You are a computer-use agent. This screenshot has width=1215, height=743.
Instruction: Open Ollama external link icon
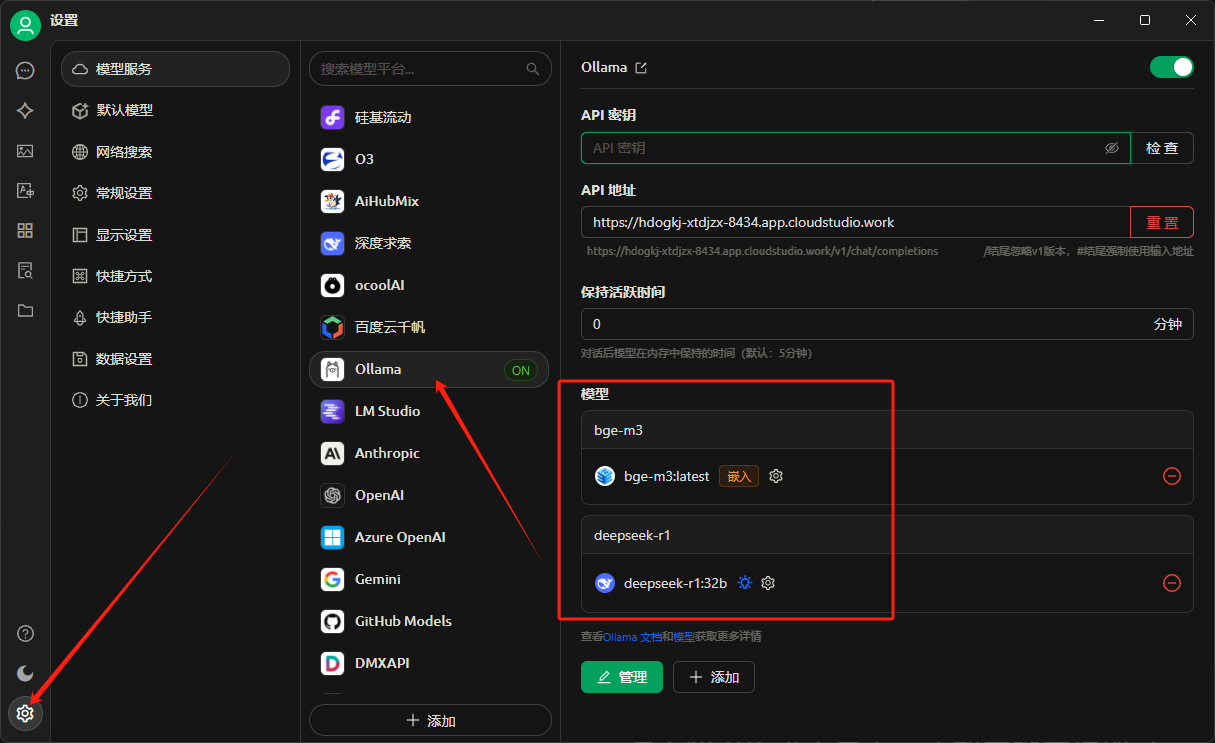[x=642, y=68]
